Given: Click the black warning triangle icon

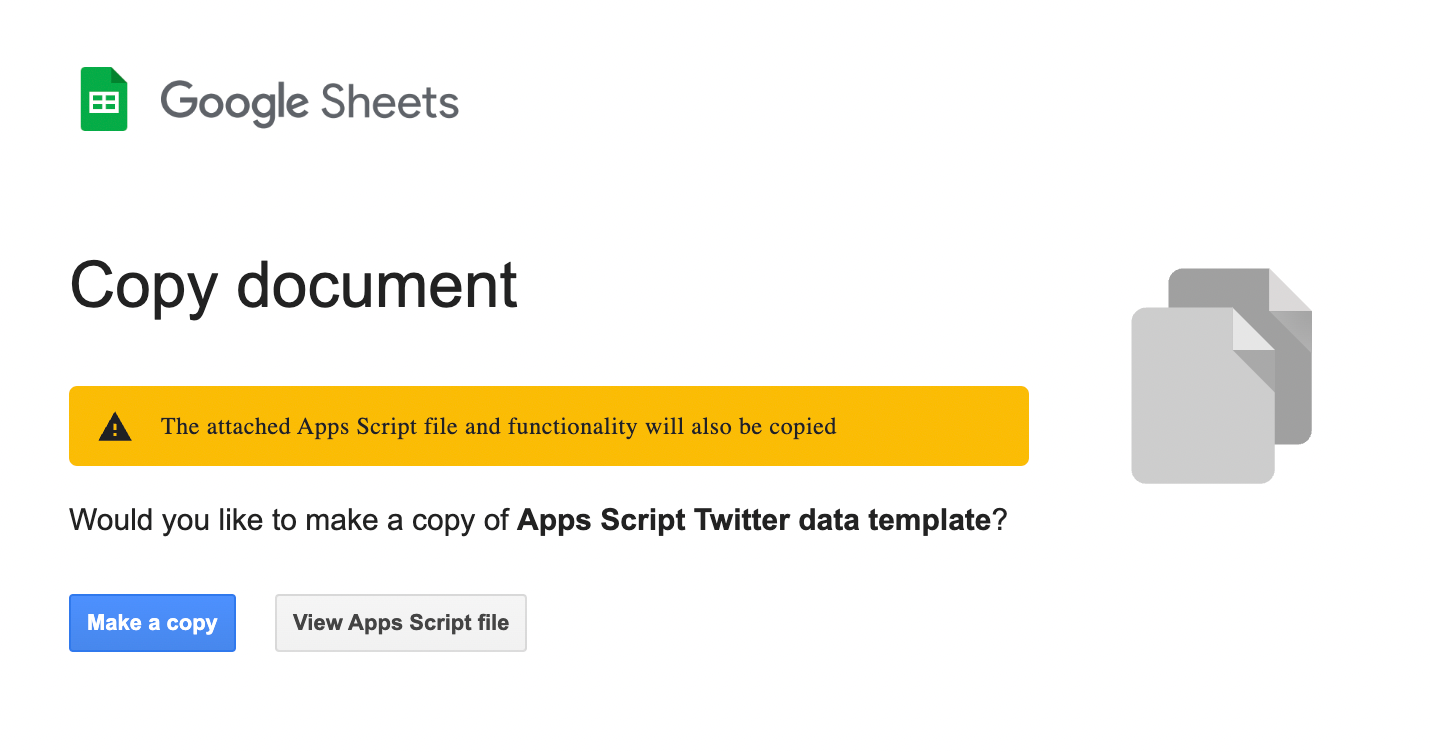Looking at the screenshot, I should pos(116,427).
